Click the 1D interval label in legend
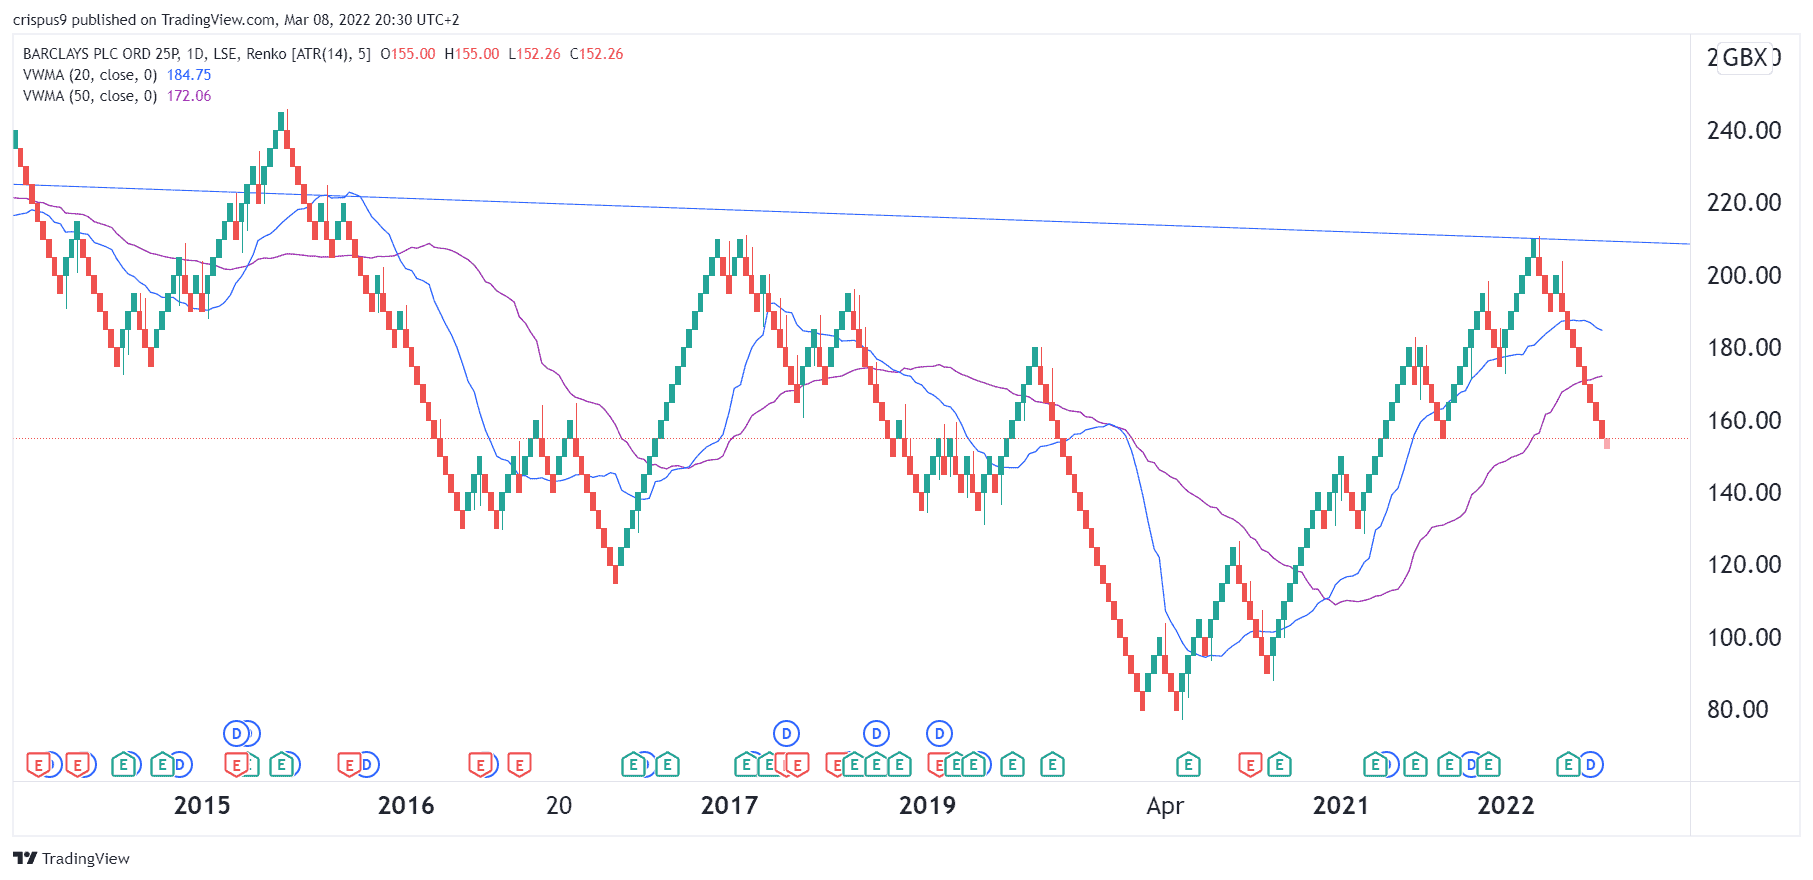 [195, 54]
